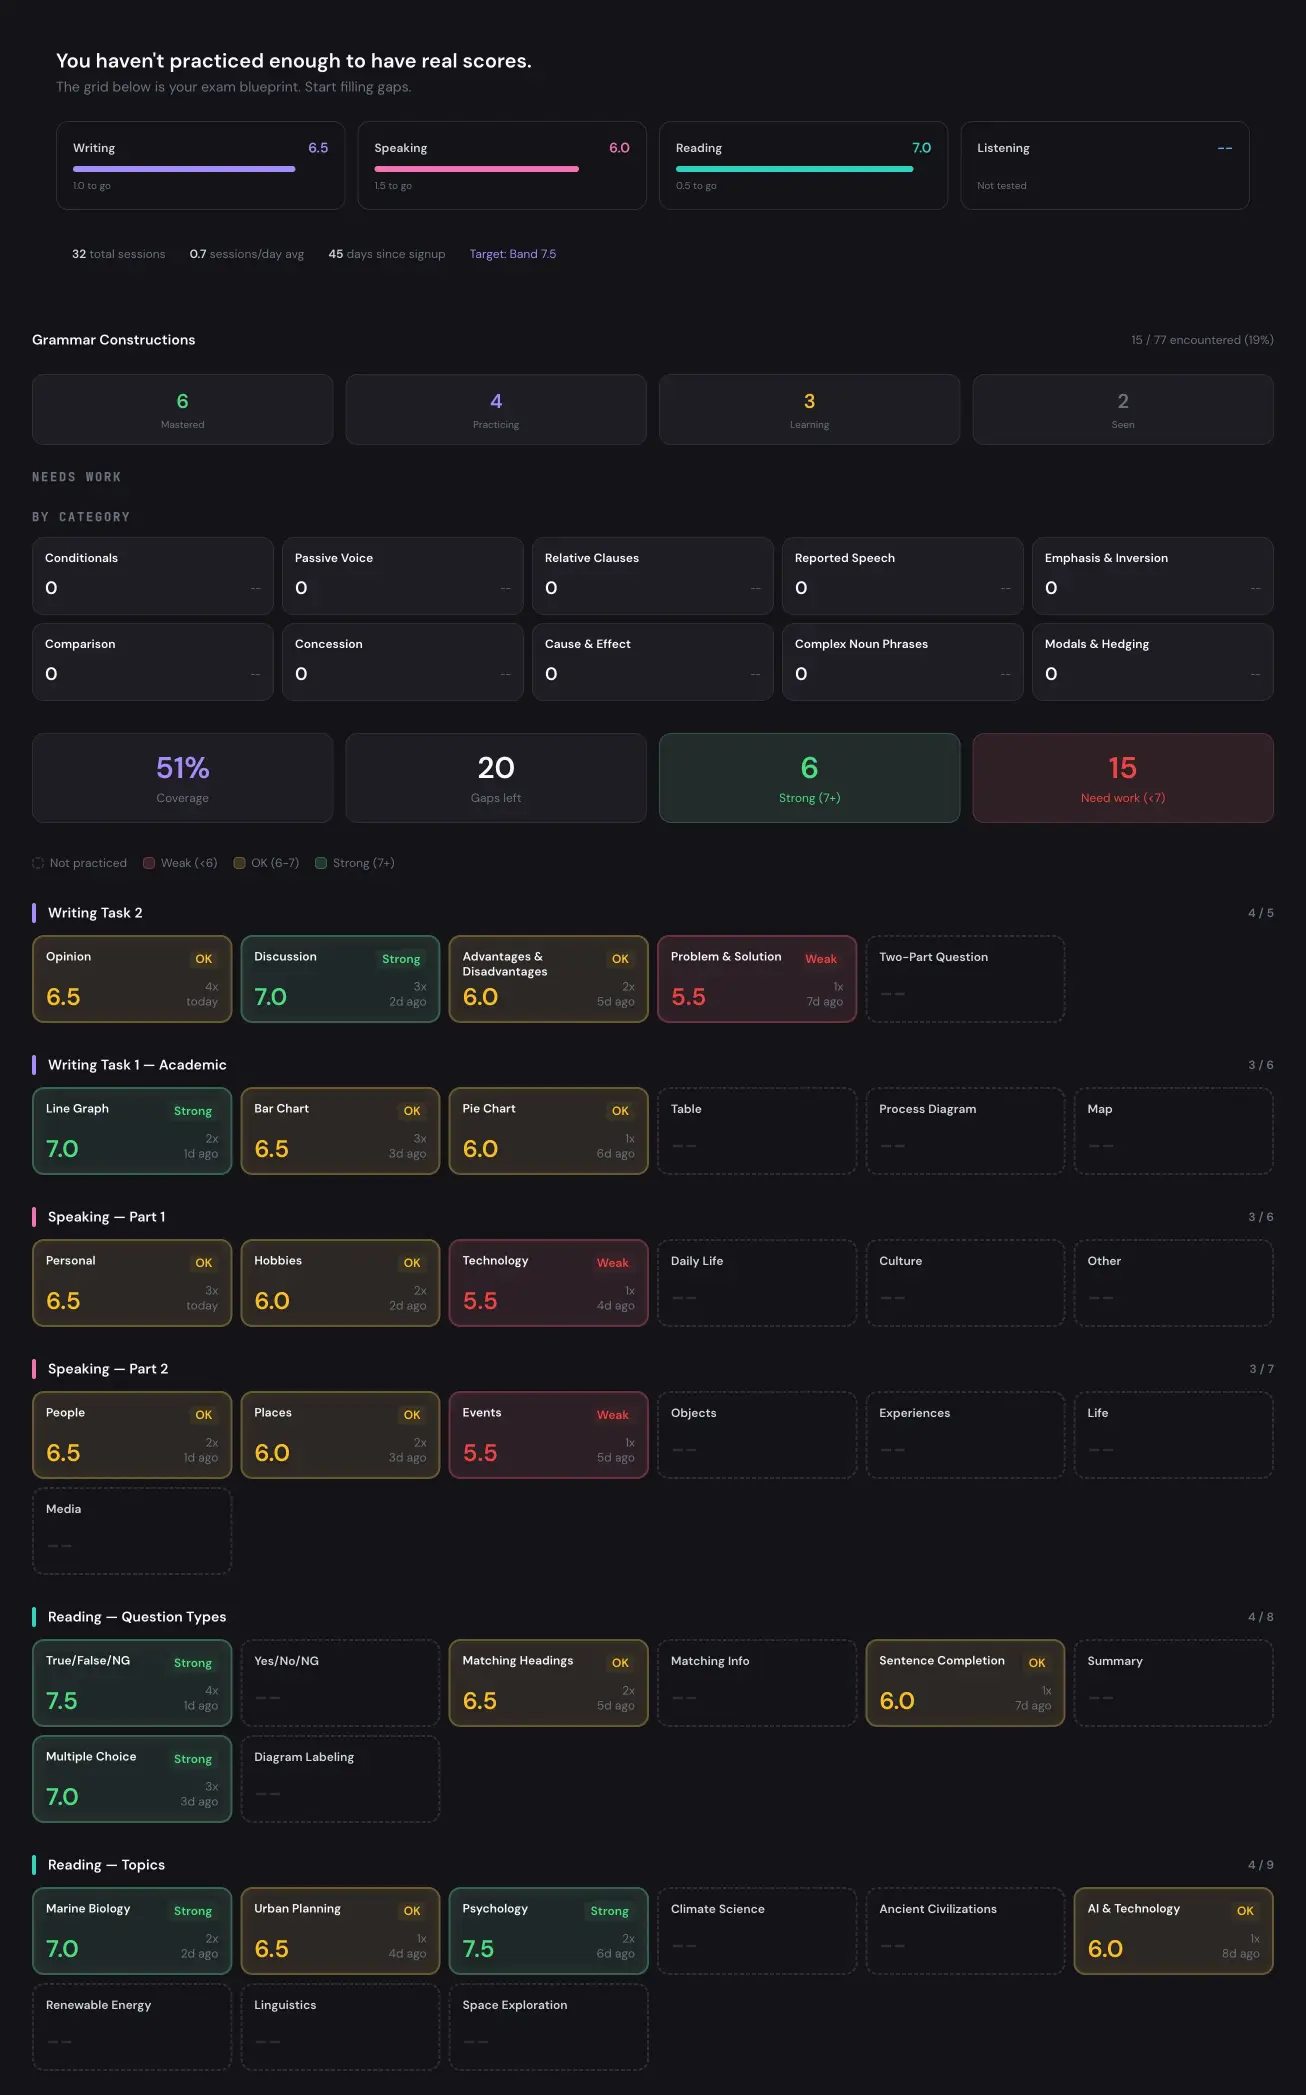Open the Process Diagram task card
The width and height of the screenshot is (1306, 2095).
pos(965,1131)
